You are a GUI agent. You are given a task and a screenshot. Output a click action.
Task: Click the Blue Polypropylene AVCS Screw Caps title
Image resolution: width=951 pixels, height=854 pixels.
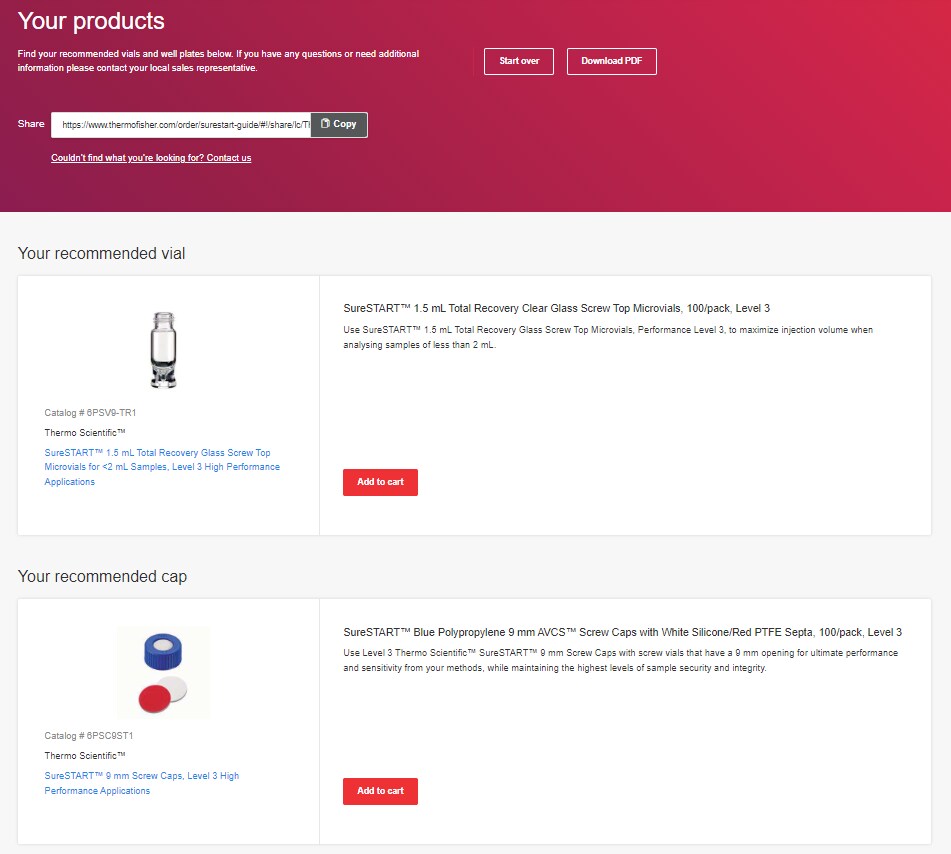coord(622,632)
